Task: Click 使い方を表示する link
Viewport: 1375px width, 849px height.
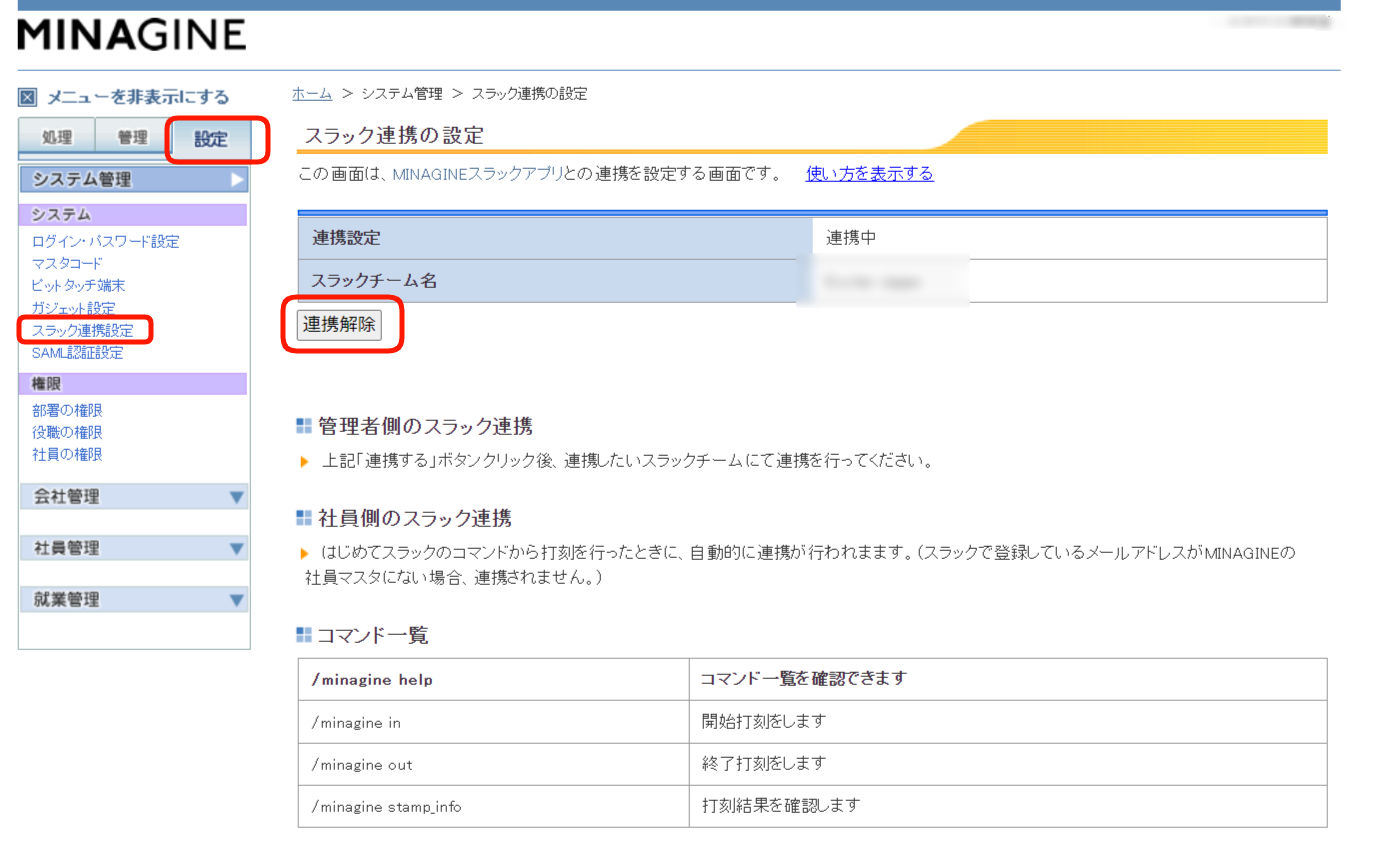Action: (870, 174)
